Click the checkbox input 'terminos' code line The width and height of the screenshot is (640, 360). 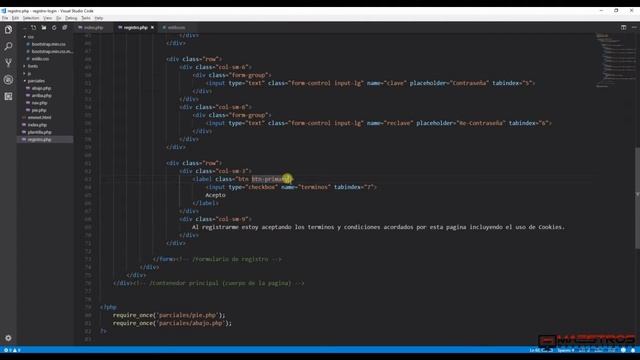pos(291,187)
